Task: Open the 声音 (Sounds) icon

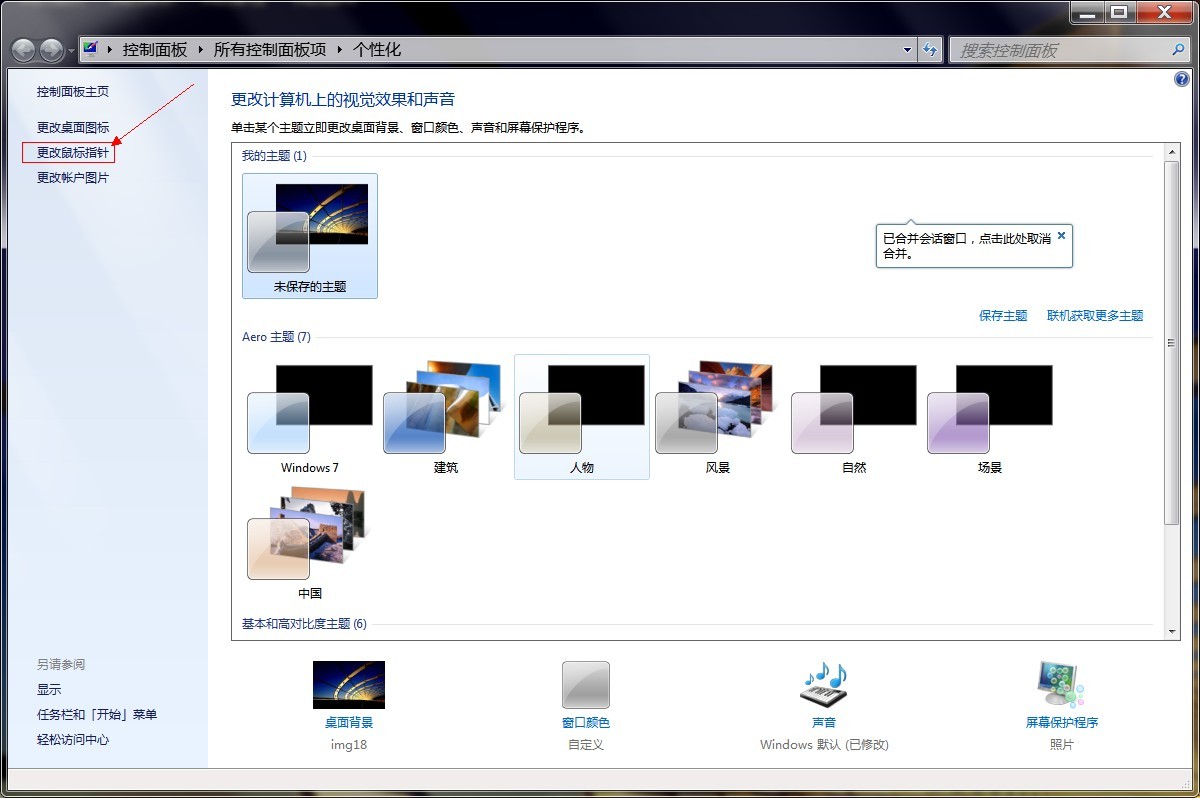Action: (x=822, y=684)
